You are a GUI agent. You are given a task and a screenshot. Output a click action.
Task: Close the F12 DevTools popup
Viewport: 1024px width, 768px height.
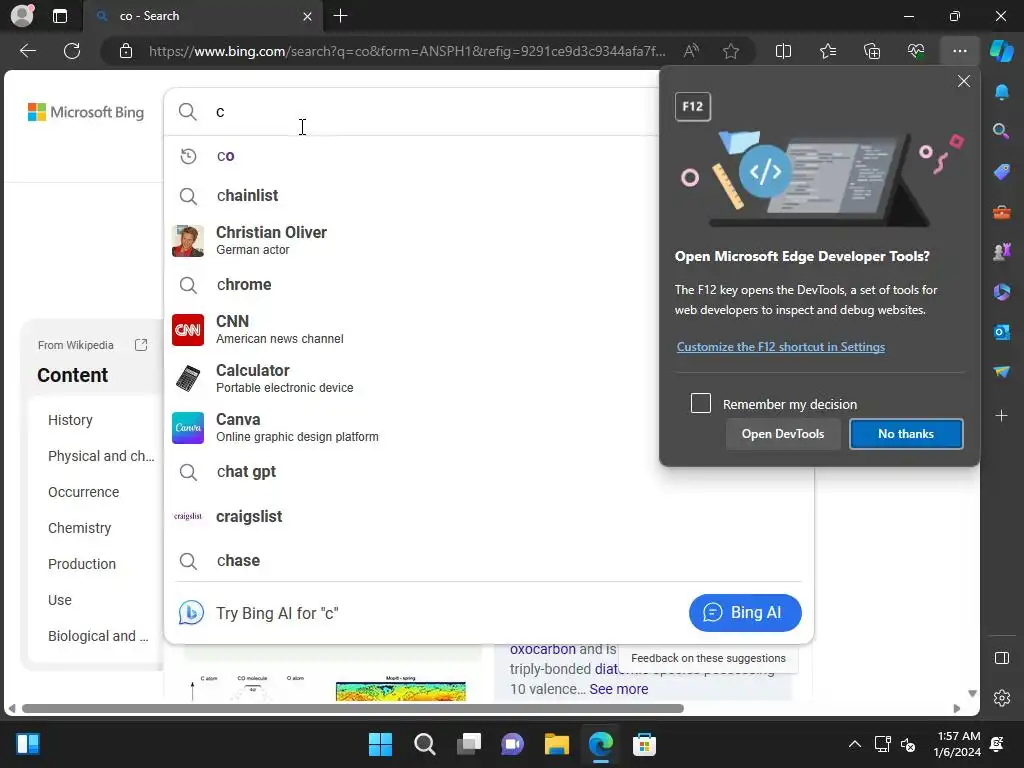tap(963, 81)
